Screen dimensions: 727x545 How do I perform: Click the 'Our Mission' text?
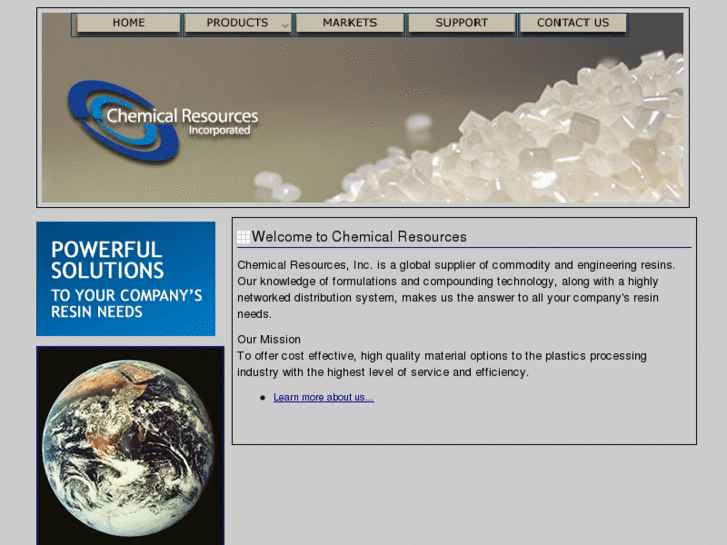coord(269,340)
